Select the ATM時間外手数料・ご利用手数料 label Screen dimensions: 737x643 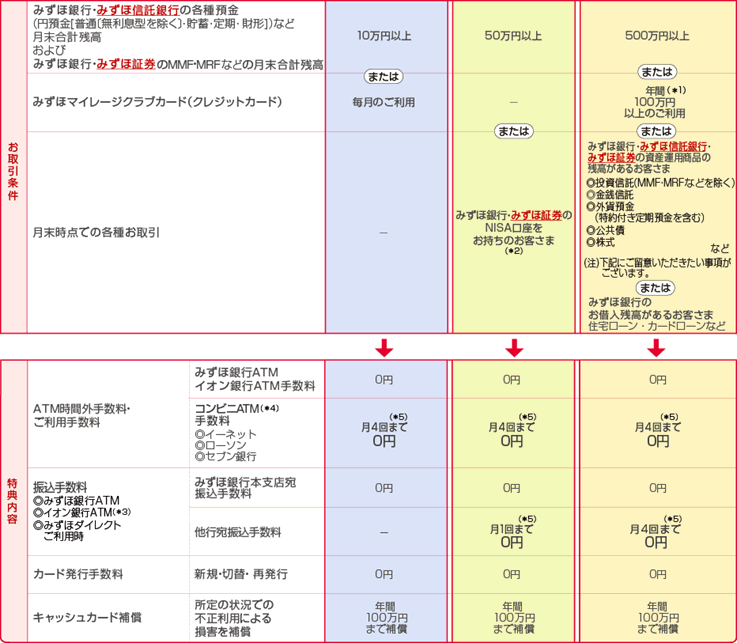click(x=81, y=416)
